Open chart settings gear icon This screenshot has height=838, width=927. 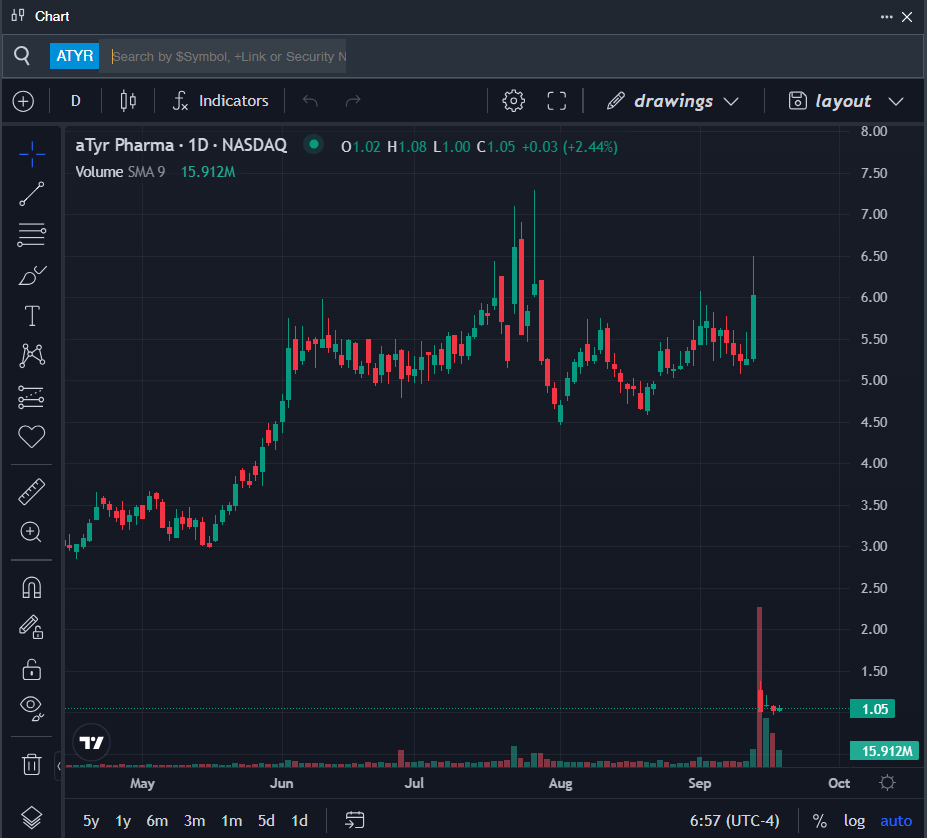click(514, 101)
